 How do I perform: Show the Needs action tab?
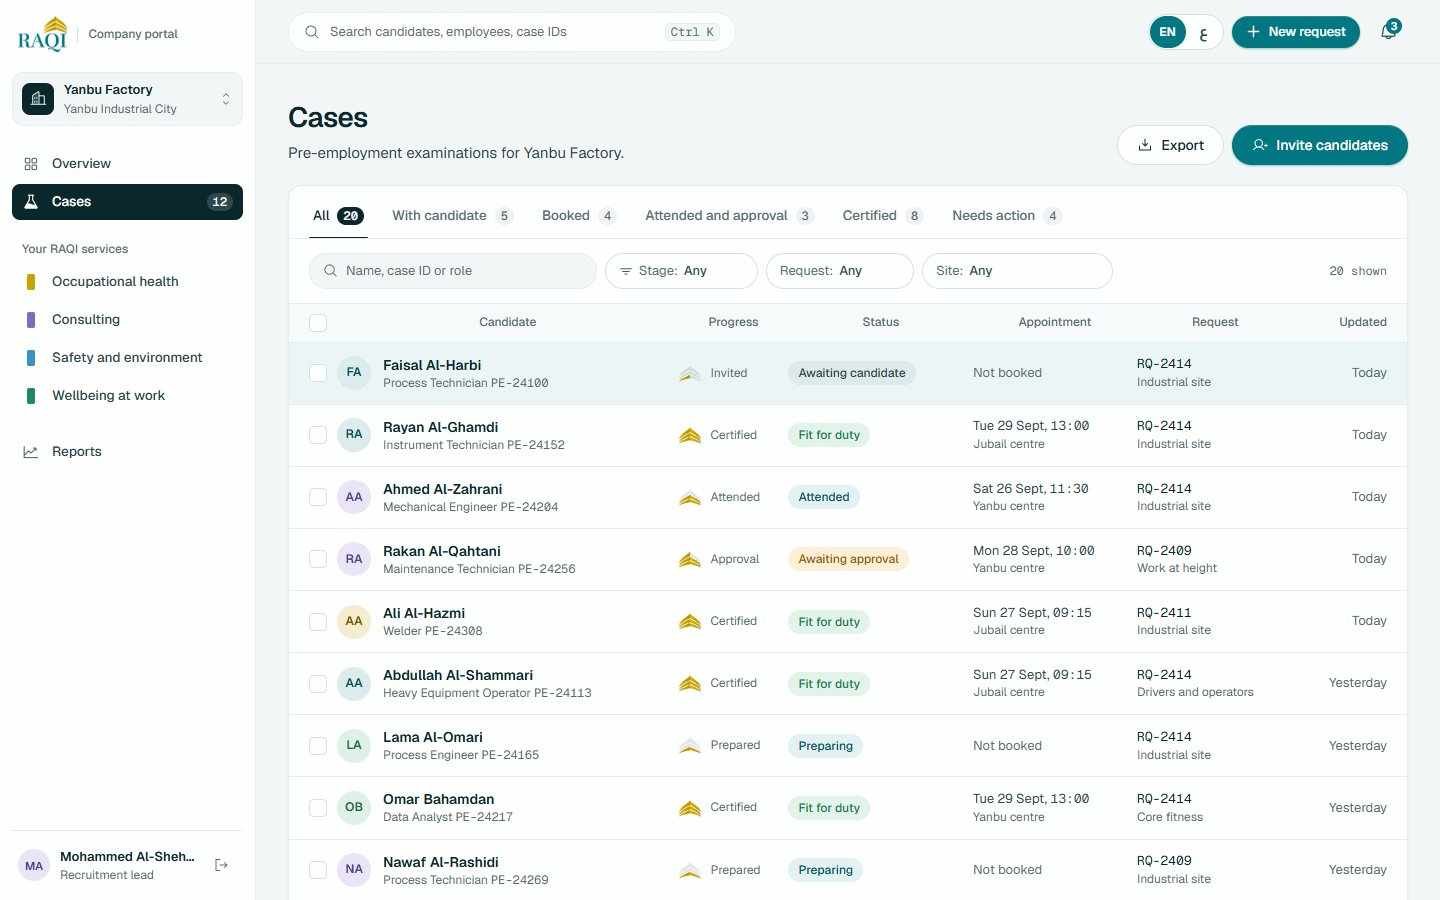click(1007, 216)
